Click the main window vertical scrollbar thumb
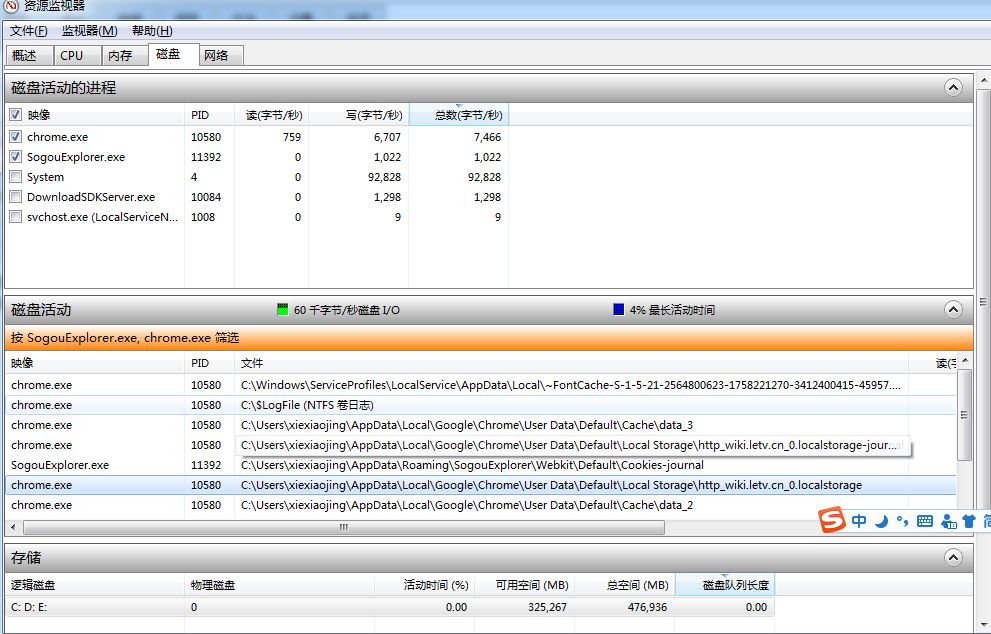 pyautogui.click(x=983, y=302)
